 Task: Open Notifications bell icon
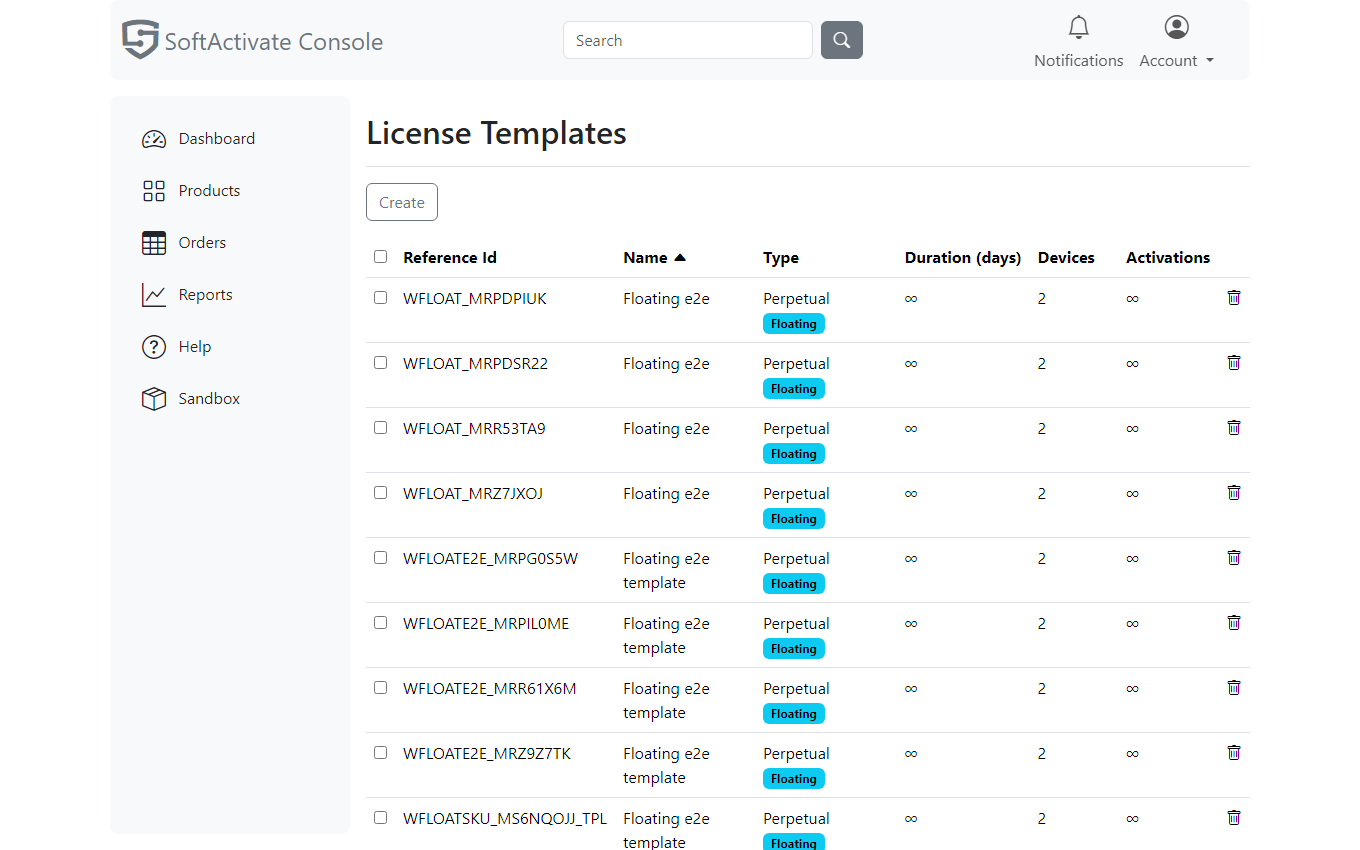coord(1078,27)
